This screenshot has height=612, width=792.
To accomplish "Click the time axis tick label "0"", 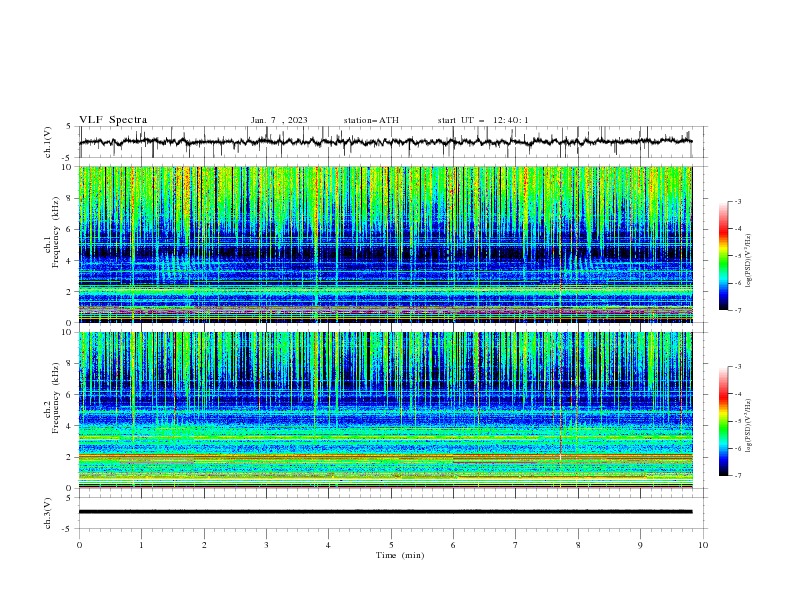I will [x=79, y=545].
